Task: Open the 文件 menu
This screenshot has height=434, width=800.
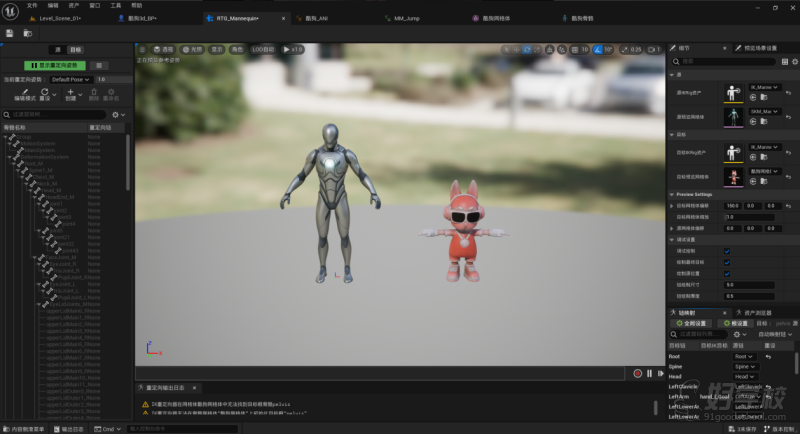Action: click(32, 5)
